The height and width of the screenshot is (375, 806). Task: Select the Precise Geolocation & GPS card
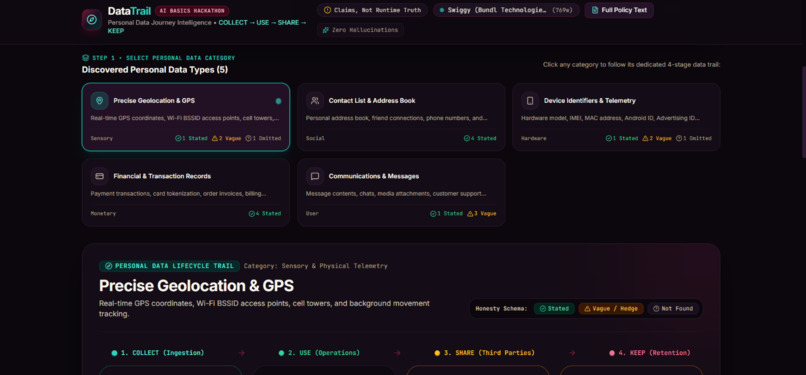[186, 117]
